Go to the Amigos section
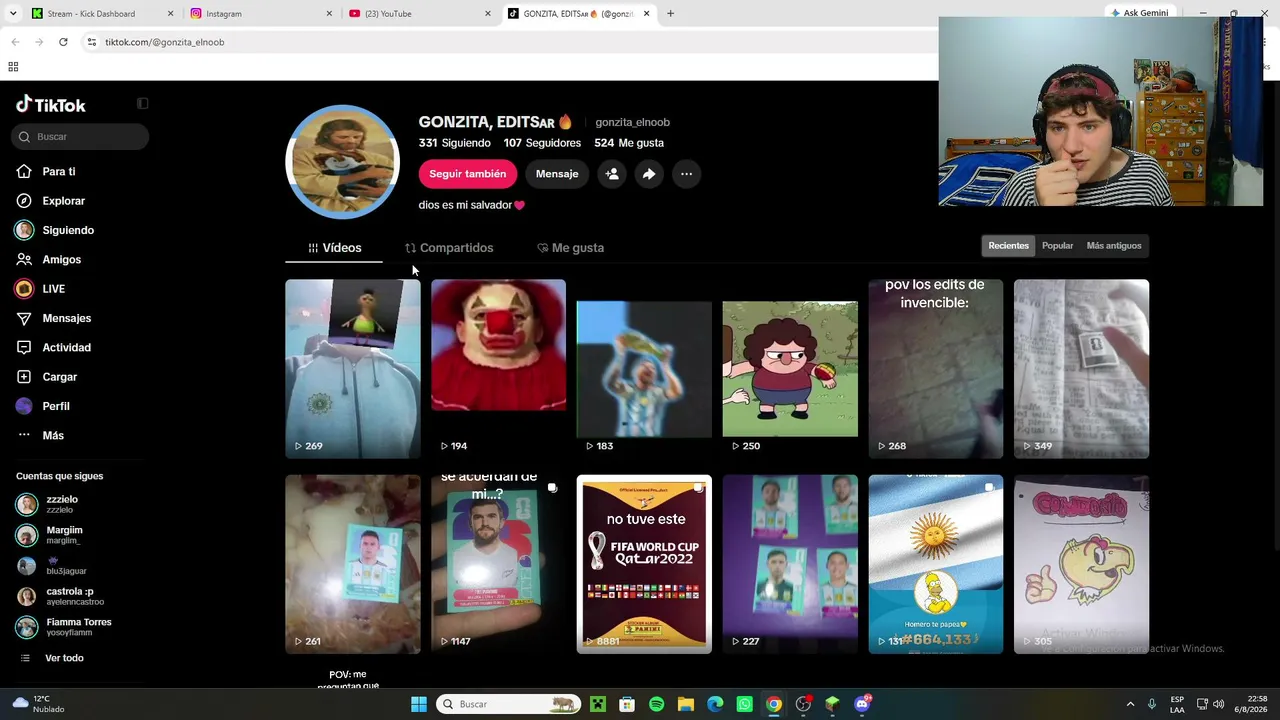 [x=49, y=260]
